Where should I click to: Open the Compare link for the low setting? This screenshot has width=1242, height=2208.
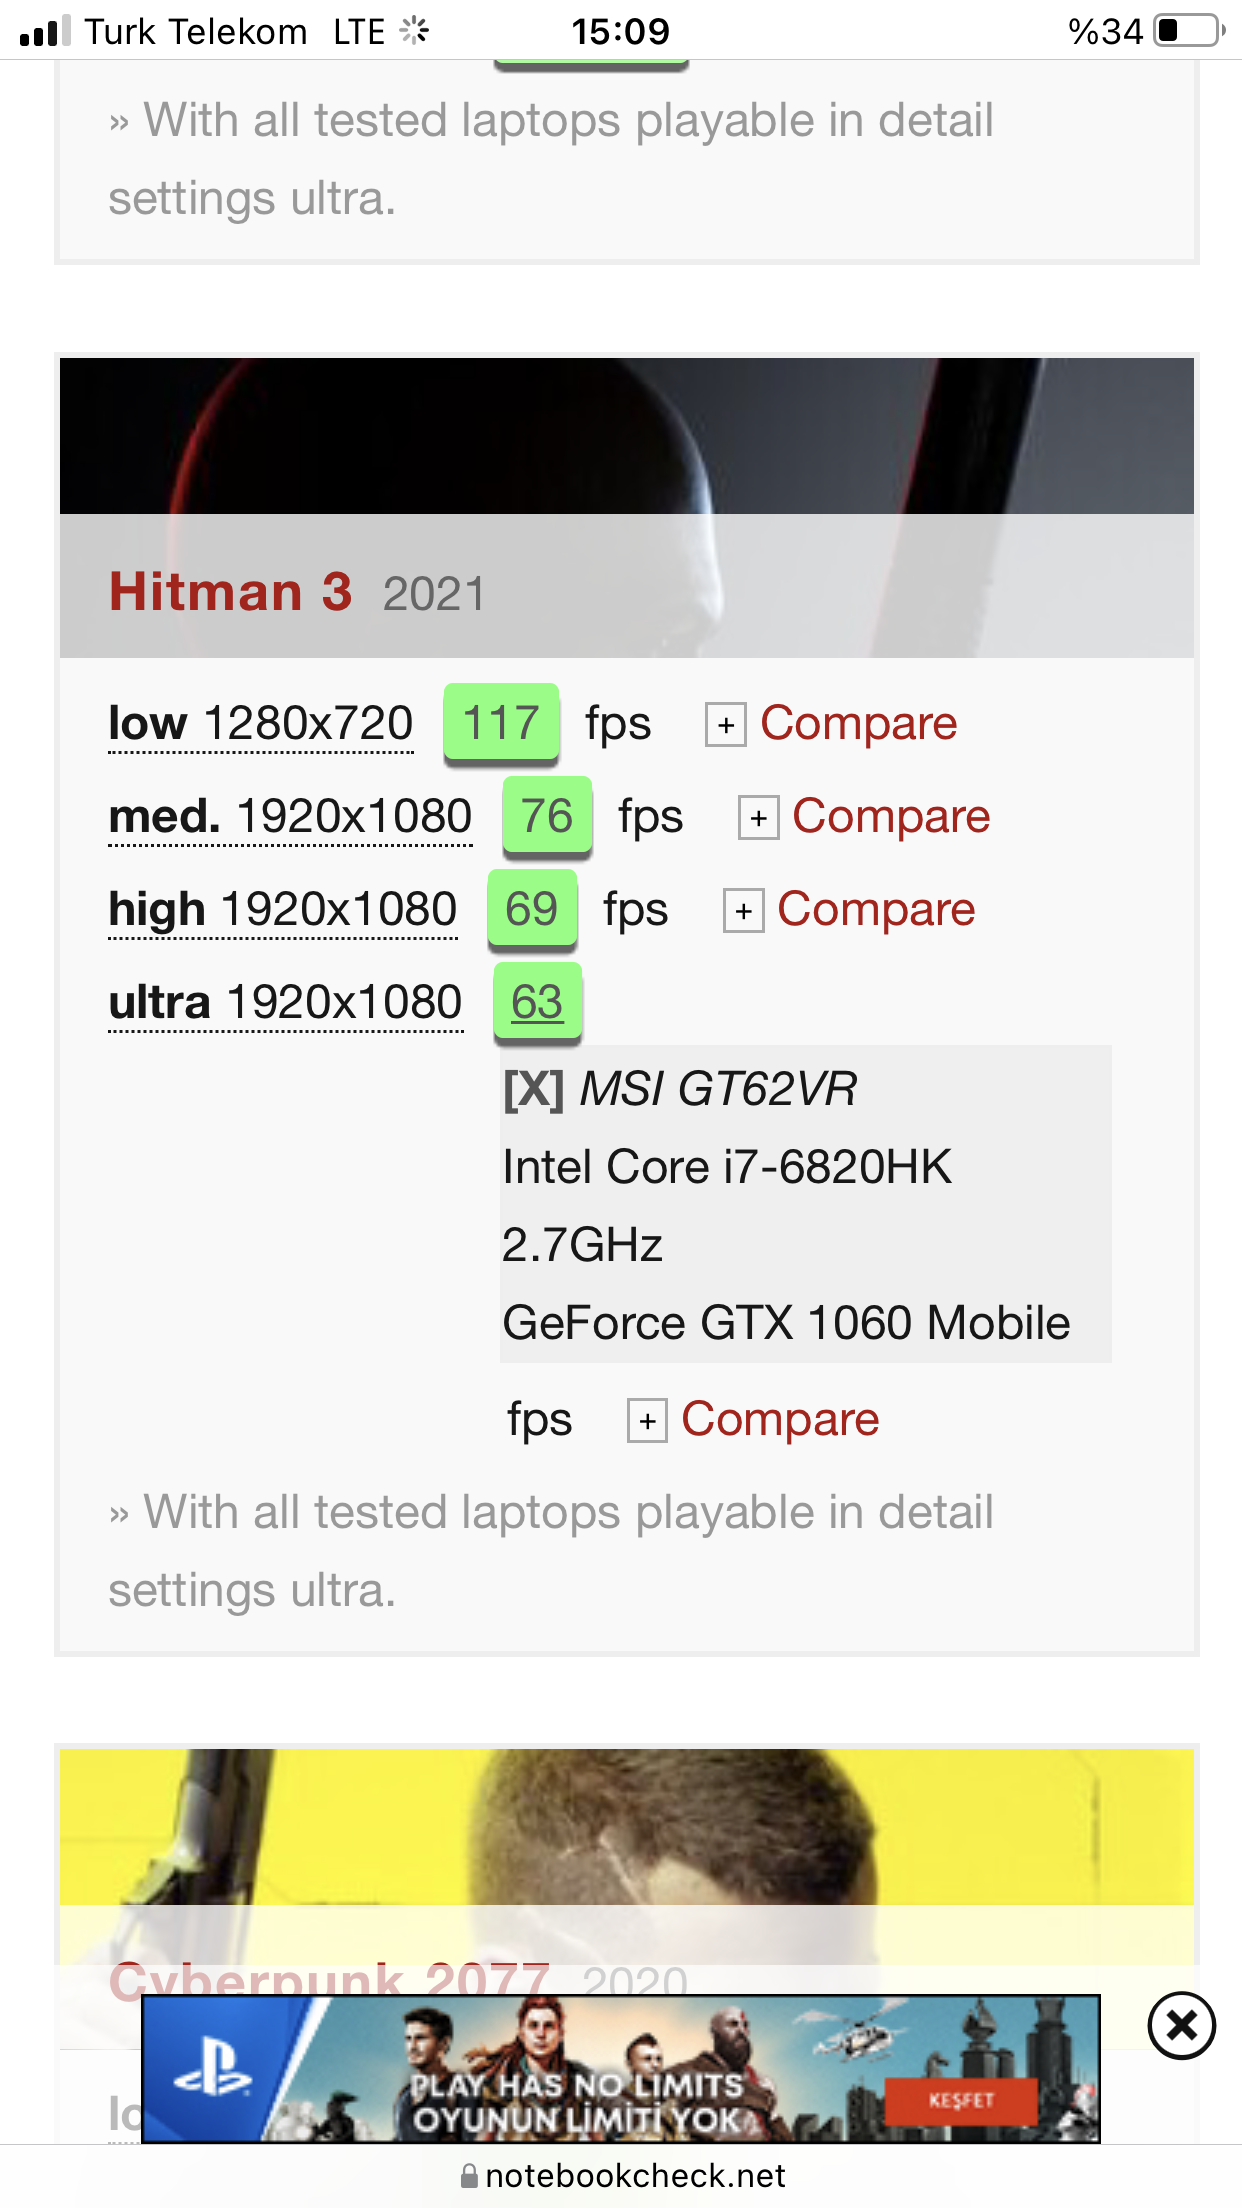click(x=858, y=723)
